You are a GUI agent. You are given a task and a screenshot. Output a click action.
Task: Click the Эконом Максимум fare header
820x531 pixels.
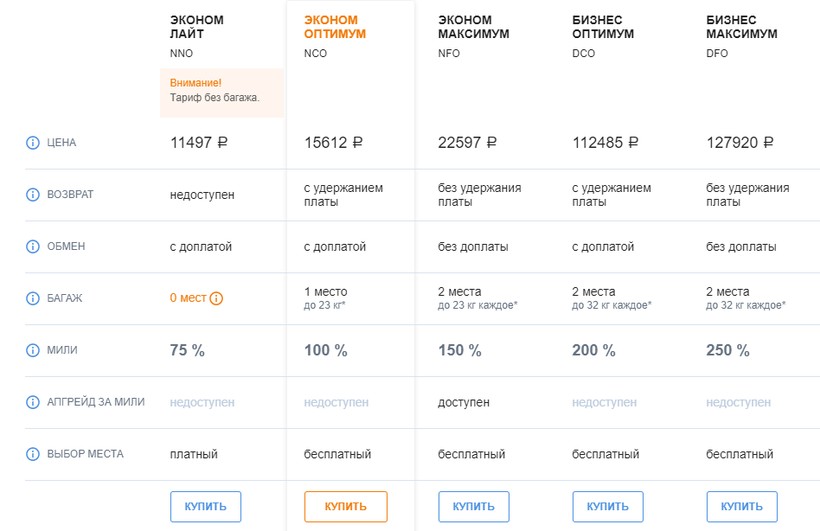click(x=473, y=27)
